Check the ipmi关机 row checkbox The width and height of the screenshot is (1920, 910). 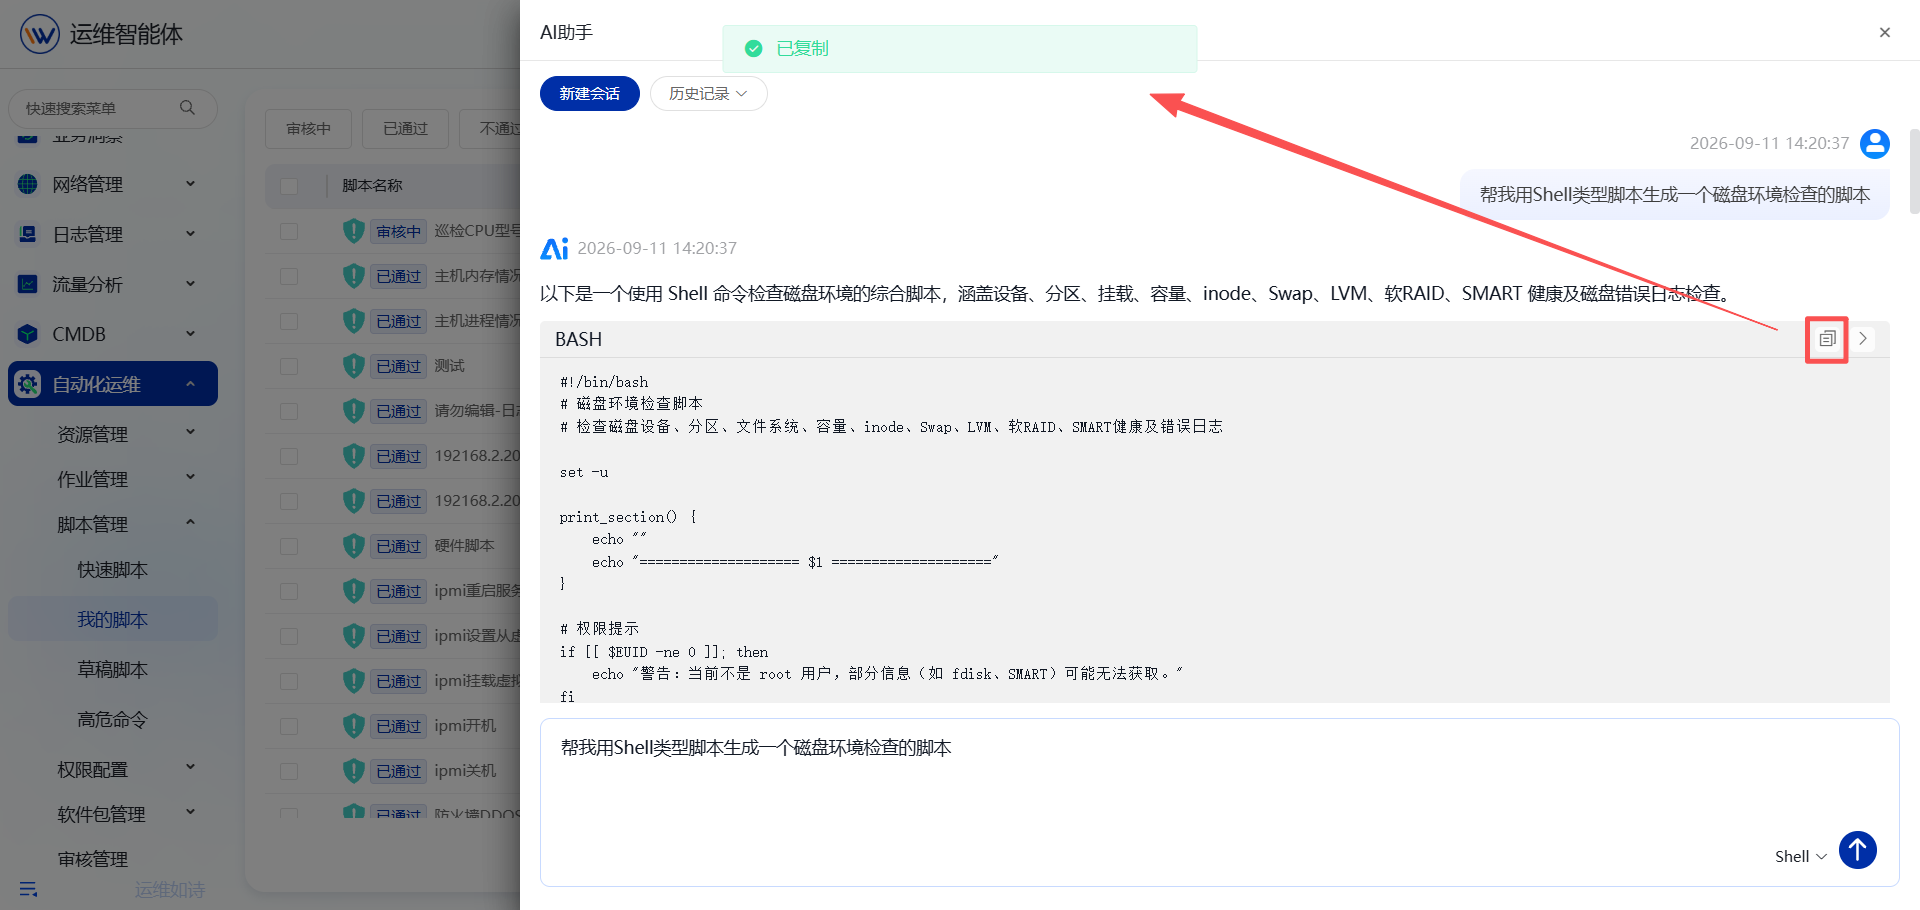tap(289, 771)
